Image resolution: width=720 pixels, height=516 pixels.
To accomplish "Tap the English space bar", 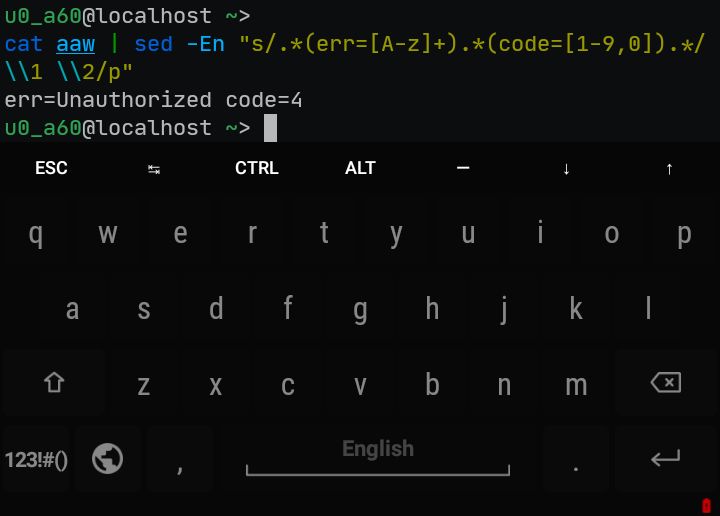I will pos(378,459).
